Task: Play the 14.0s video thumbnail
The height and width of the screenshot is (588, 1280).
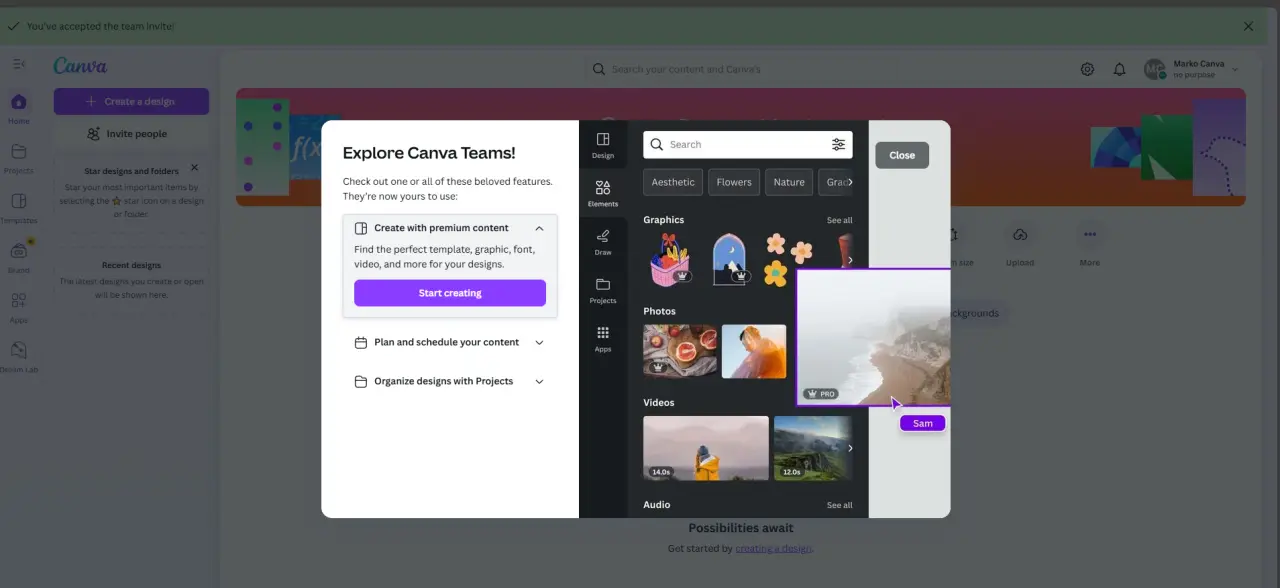Action: pyautogui.click(x=706, y=448)
